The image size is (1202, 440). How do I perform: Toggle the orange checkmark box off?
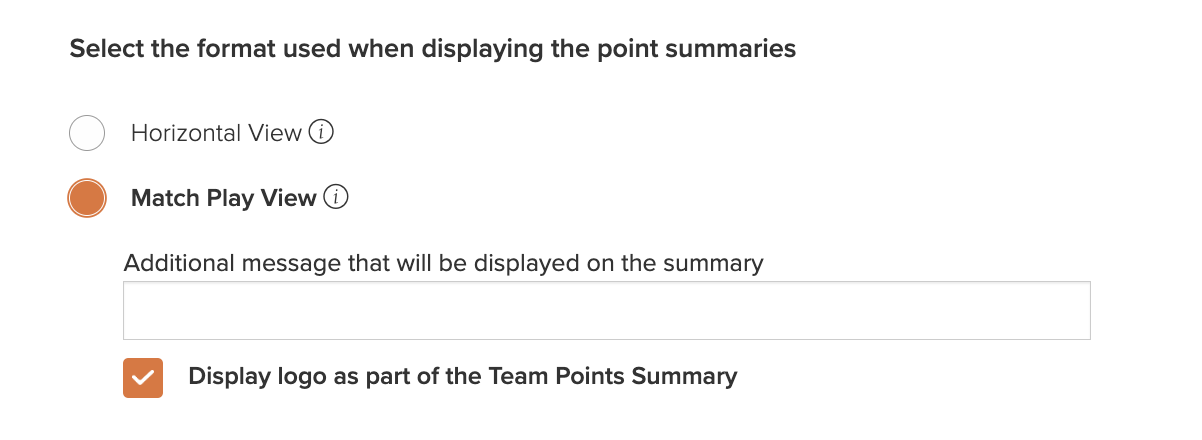(143, 378)
